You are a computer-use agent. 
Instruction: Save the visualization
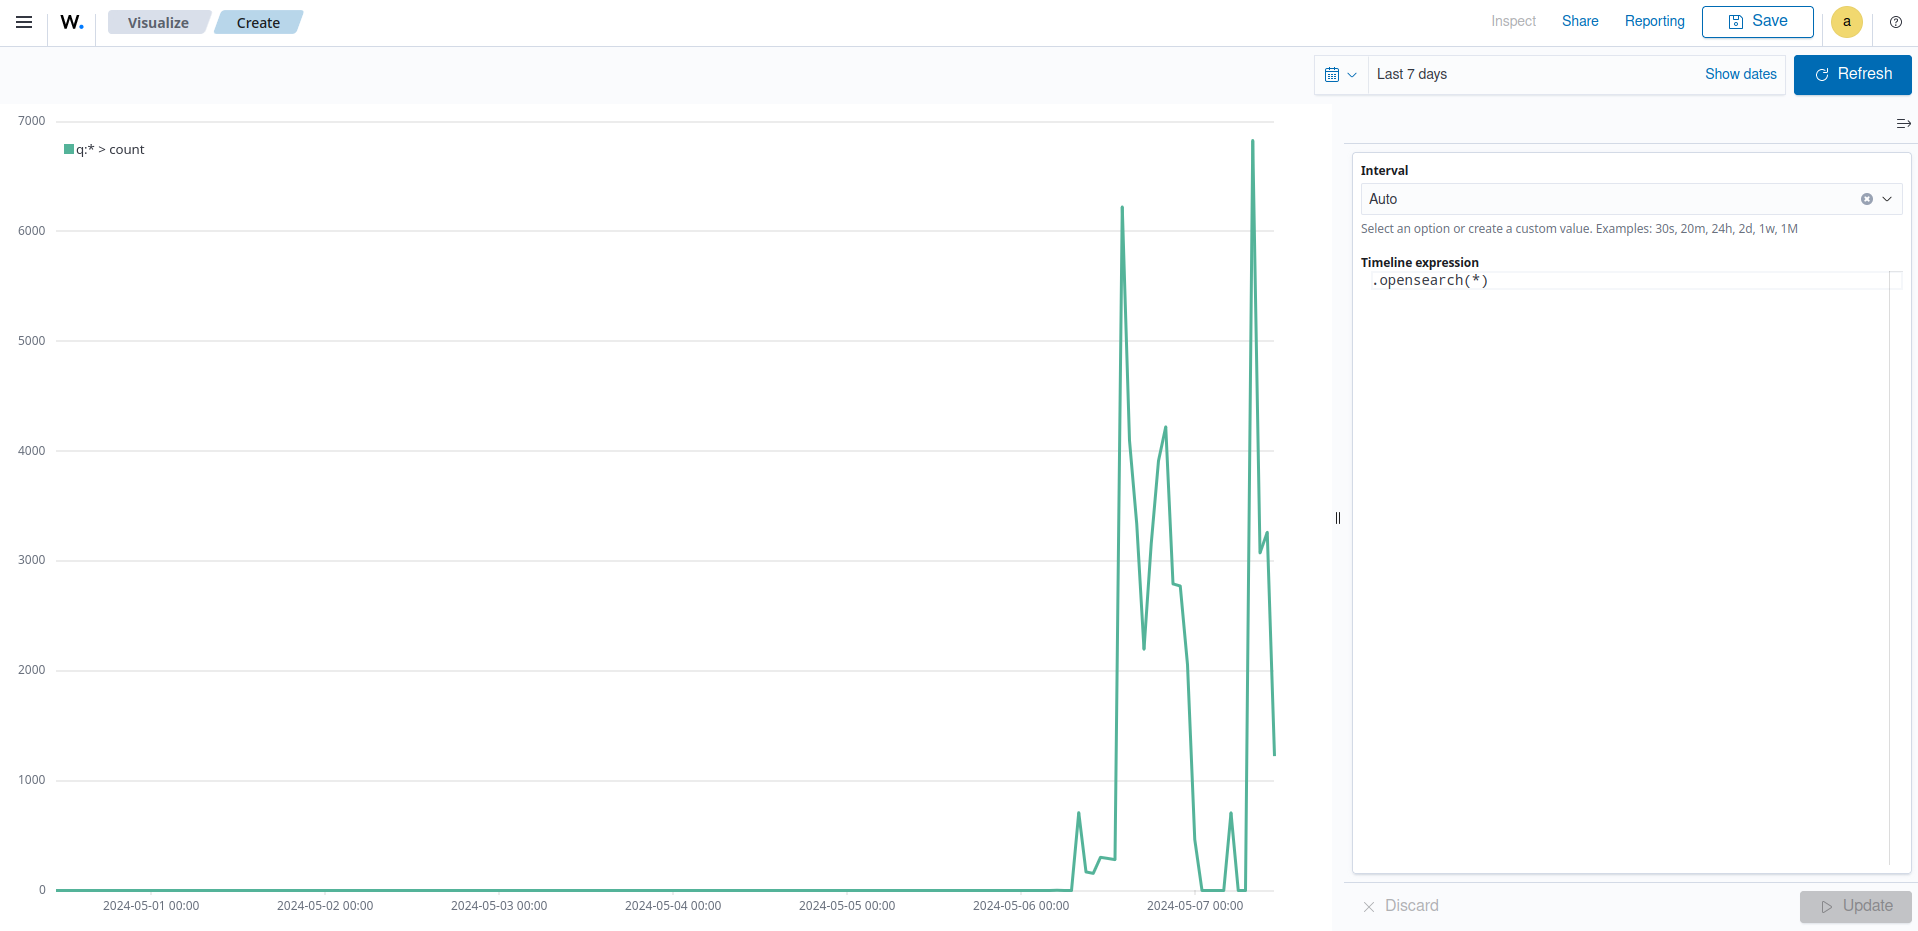point(1757,21)
